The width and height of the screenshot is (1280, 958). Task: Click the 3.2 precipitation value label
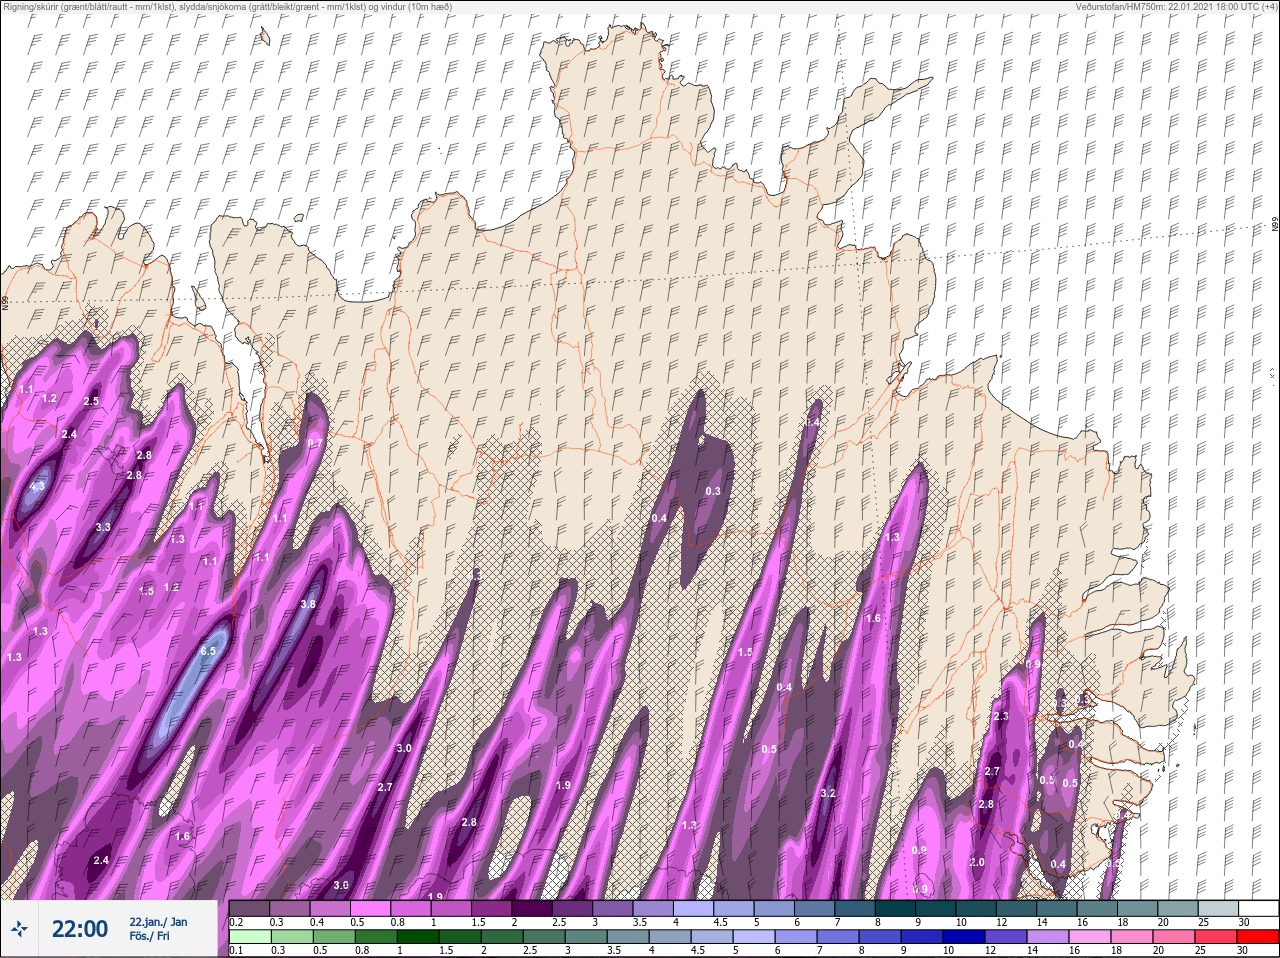pos(827,793)
